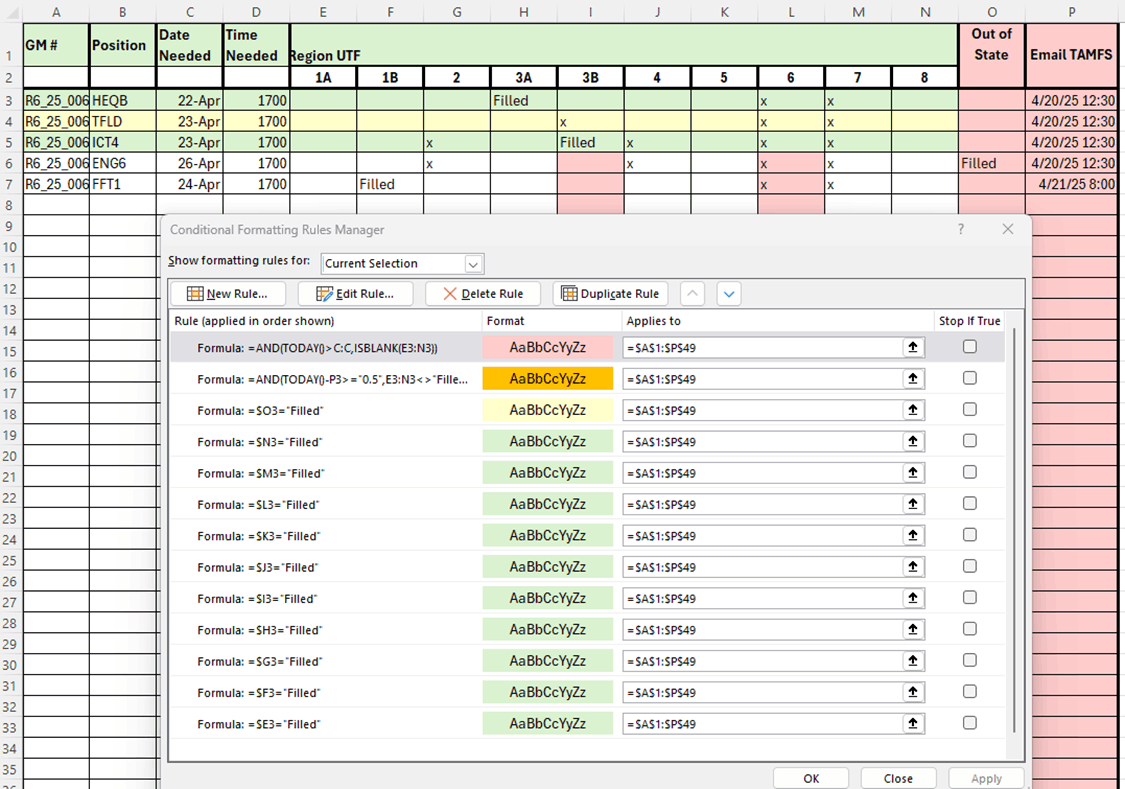Viewport: 1125px width, 789px height.
Task: Click the Region UTF header cell
Action: click(x=624, y=45)
